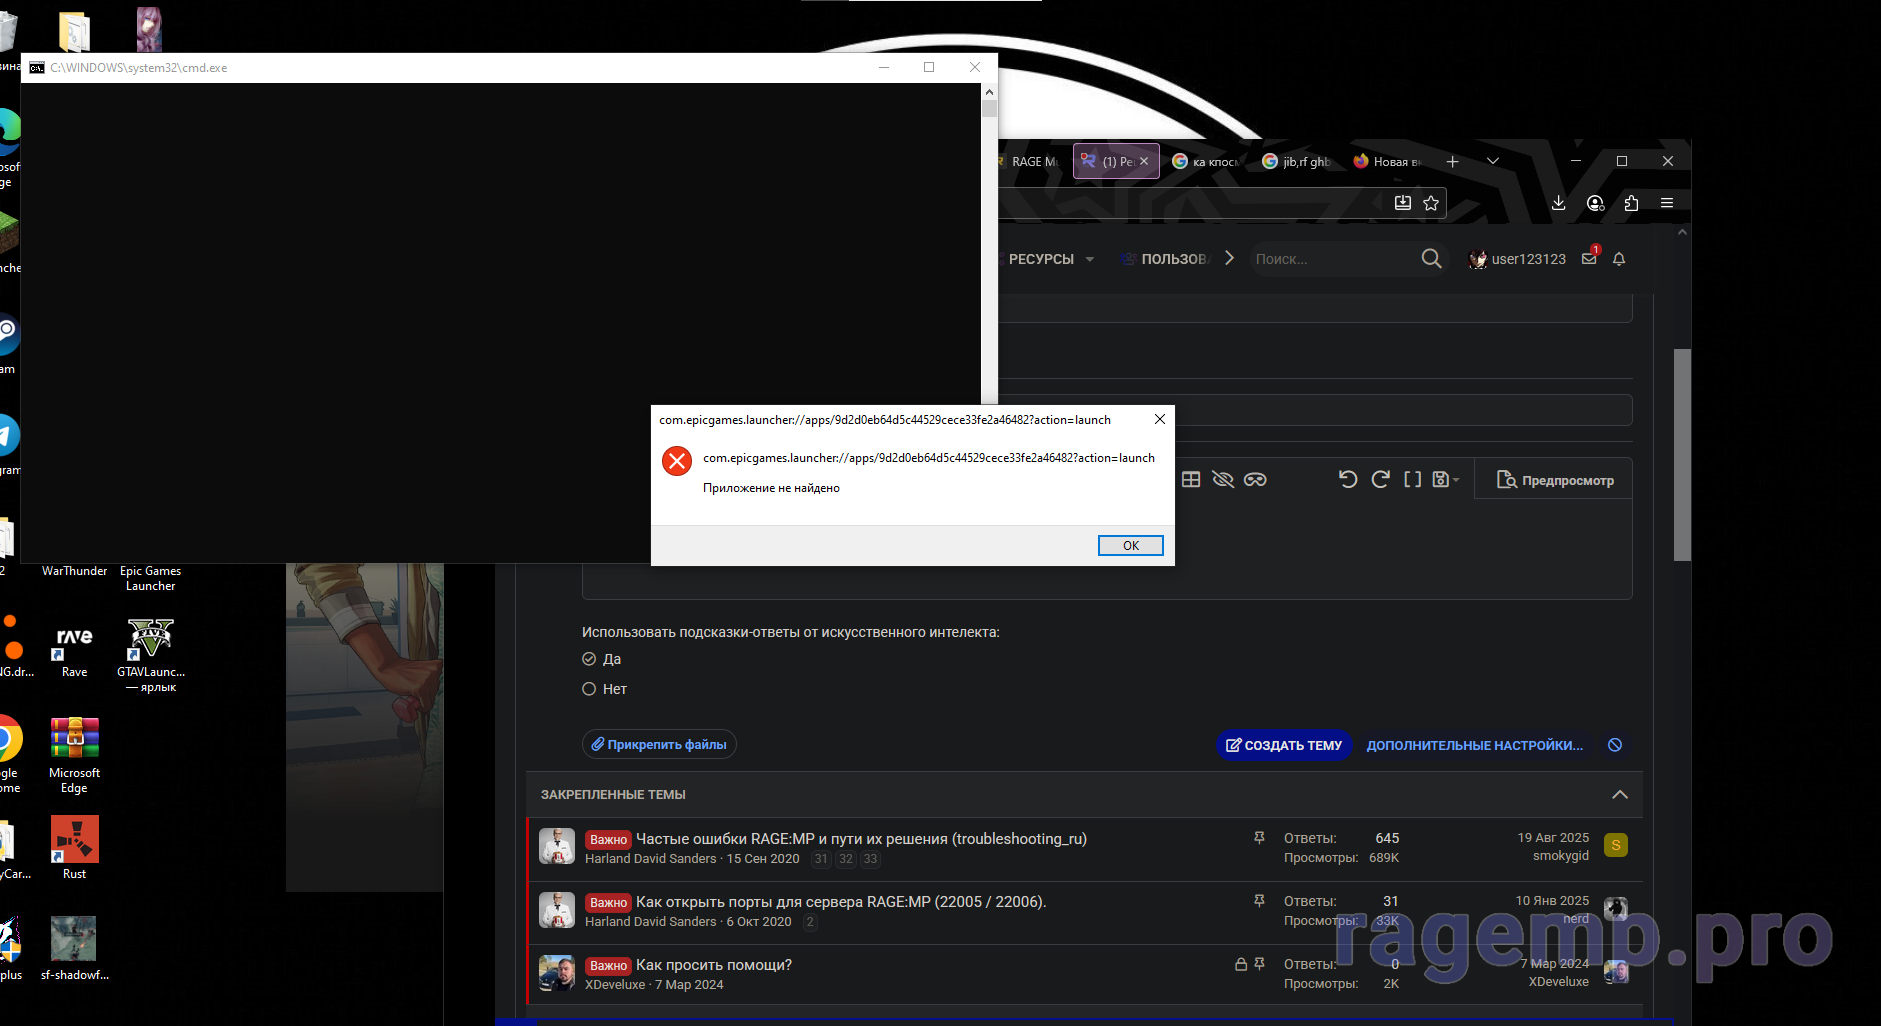
Task: Bookmark page with the star icon
Action: (x=1431, y=203)
